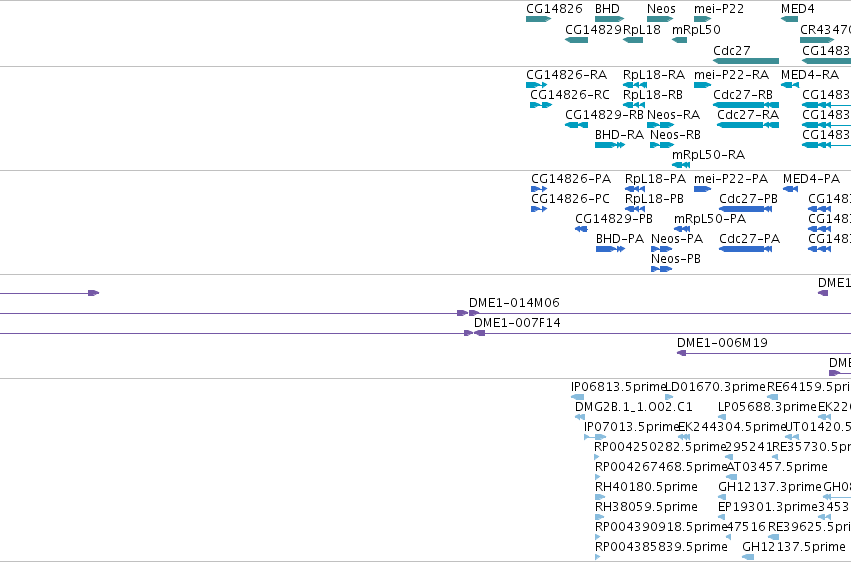The height and width of the screenshot is (562, 851).
Task: Select the MED4-RA transcript
Action: [790, 85]
